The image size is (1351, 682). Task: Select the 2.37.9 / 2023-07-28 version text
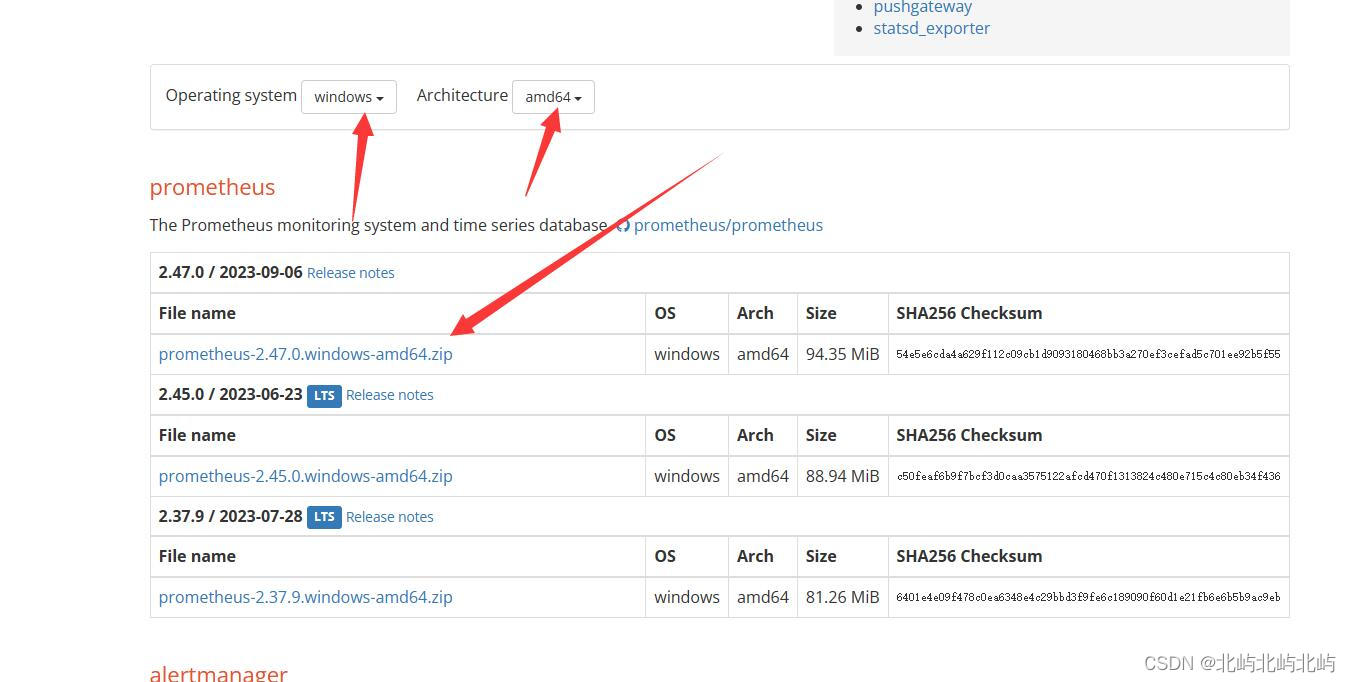(230, 516)
